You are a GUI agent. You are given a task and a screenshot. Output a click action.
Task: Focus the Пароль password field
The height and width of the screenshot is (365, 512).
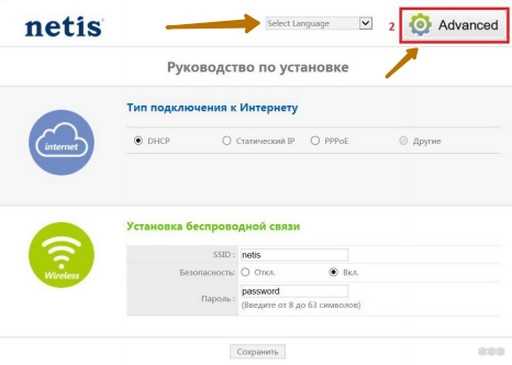click(294, 291)
